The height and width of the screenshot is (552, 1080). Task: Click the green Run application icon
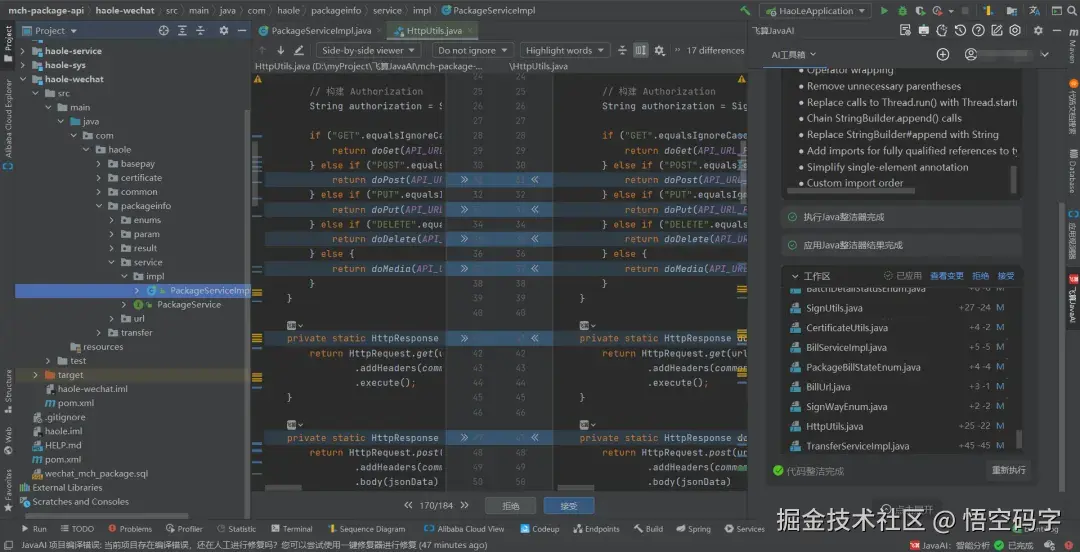coord(883,11)
